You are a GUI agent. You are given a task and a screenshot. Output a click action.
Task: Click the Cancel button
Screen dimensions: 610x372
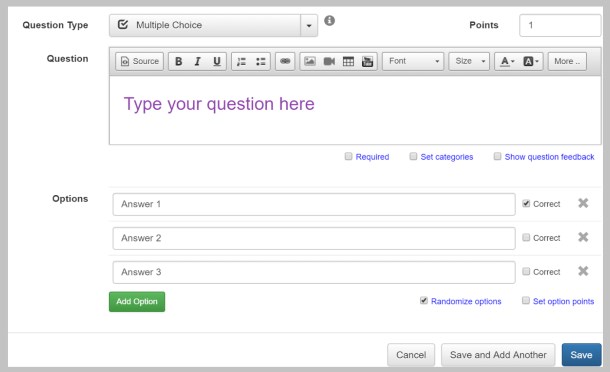tap(411, 355)
